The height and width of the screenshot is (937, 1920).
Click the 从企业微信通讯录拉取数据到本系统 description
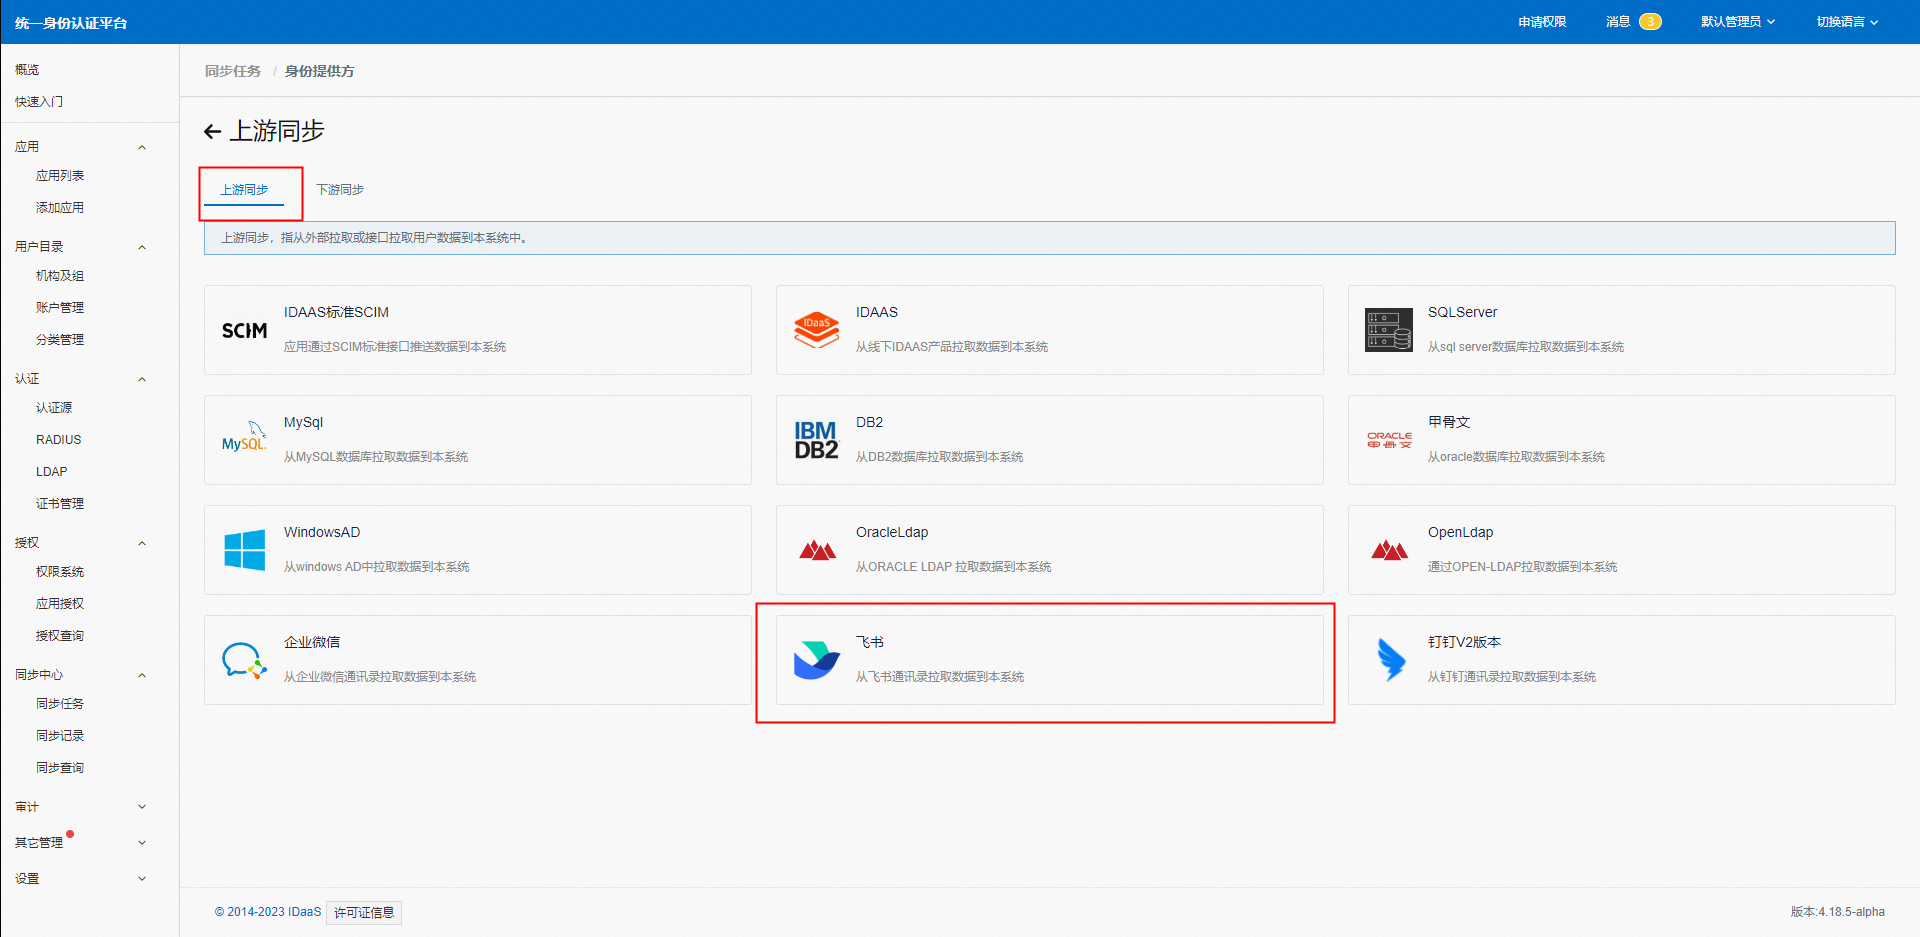coord(380,677)
